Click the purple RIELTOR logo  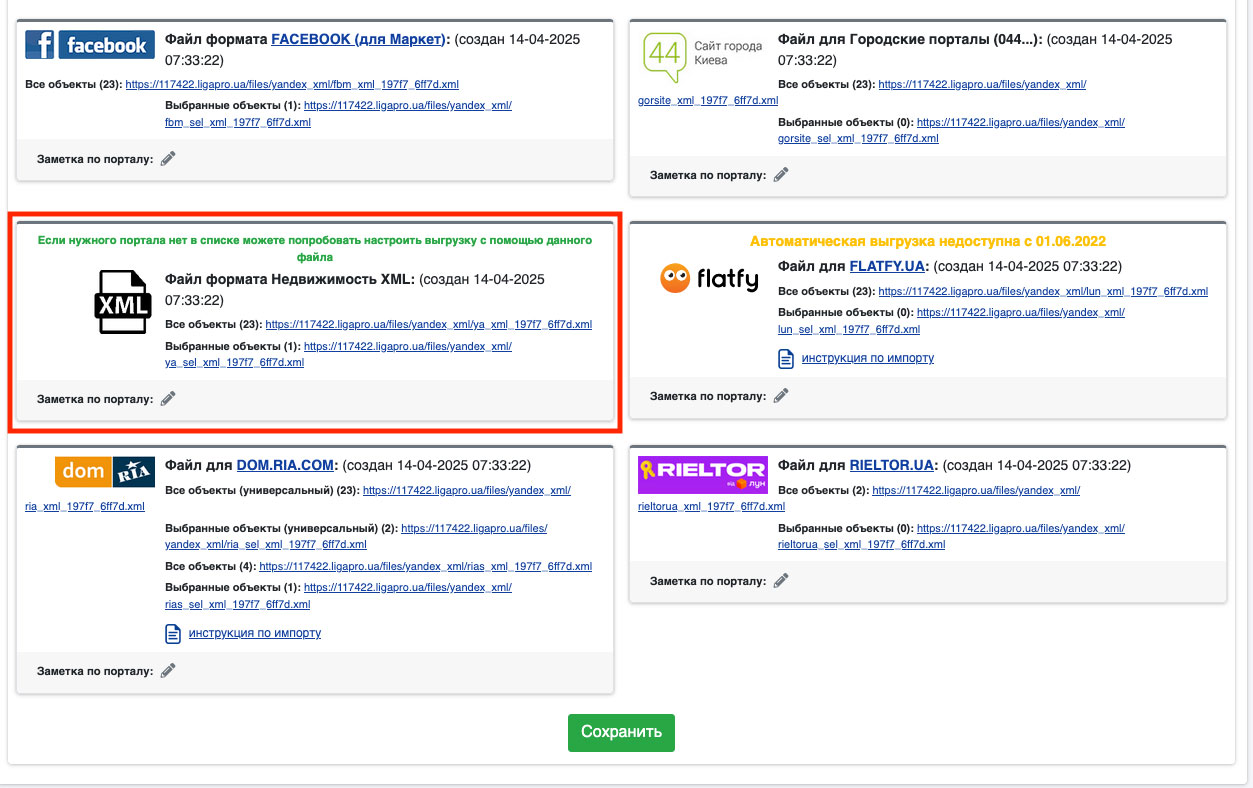tap(702, 475)
